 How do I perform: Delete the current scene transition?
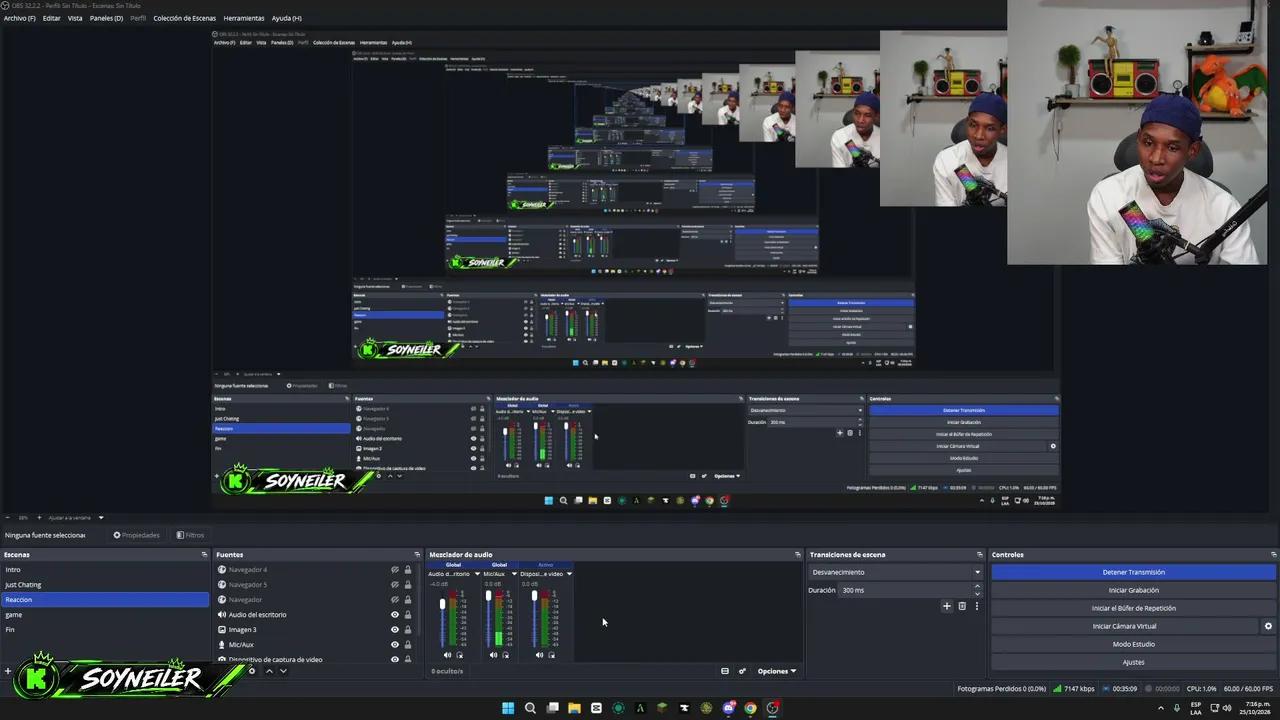(962, 606)
